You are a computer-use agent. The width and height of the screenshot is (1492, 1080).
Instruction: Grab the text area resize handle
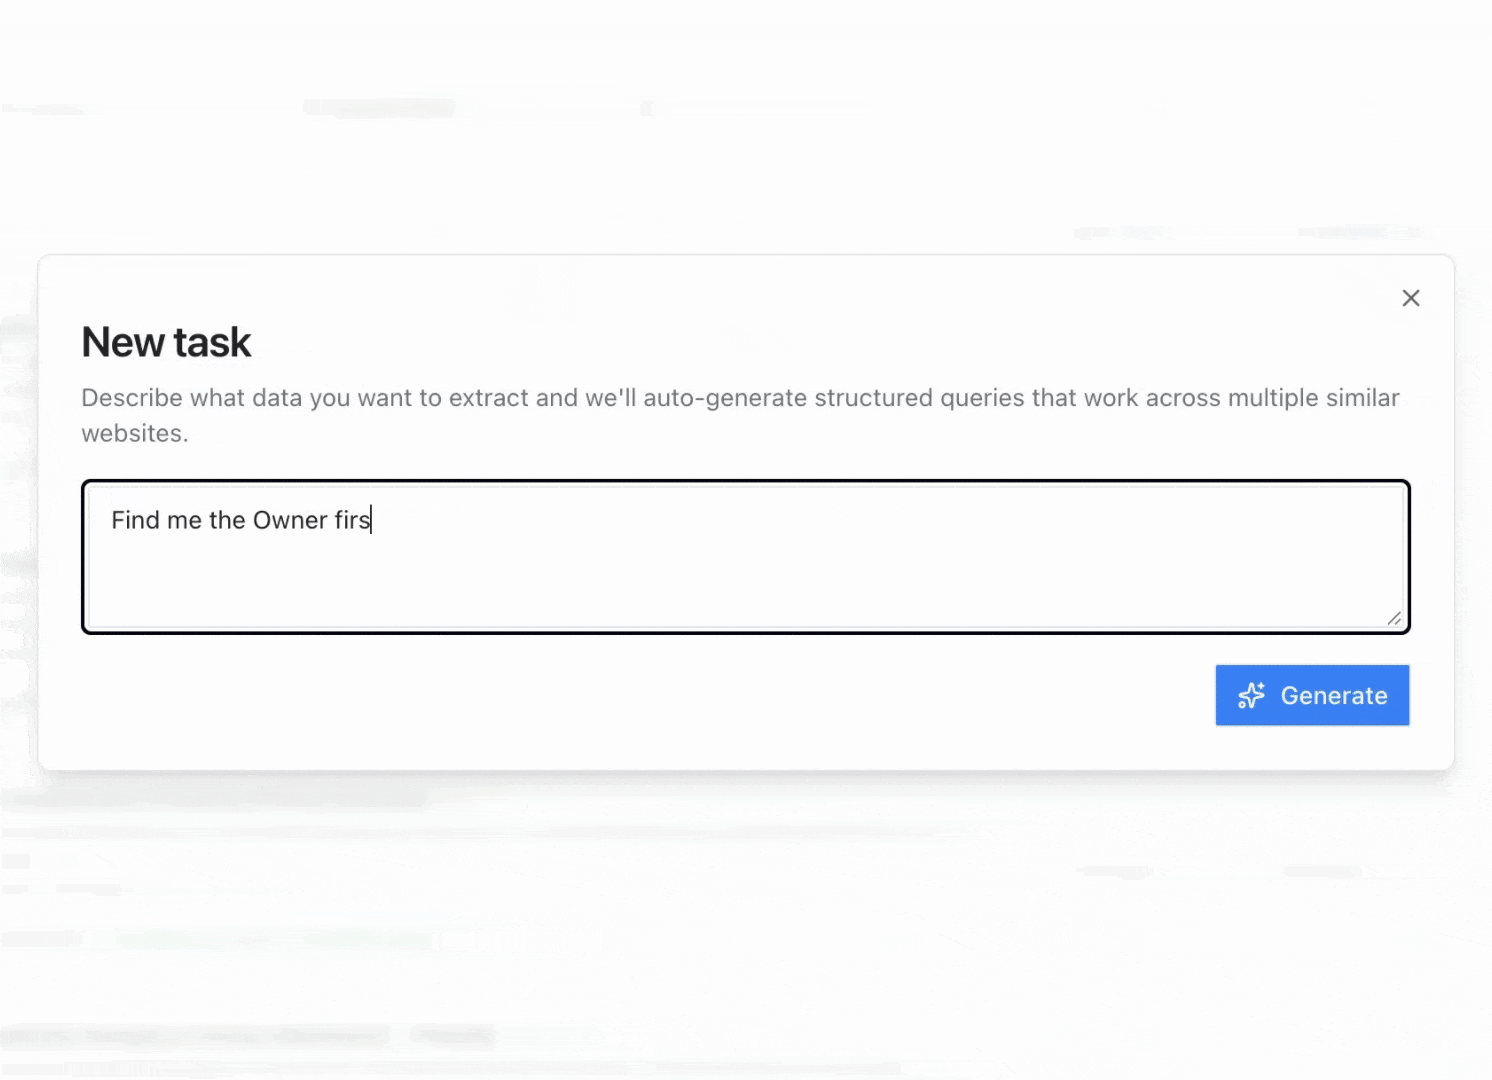1394,618
